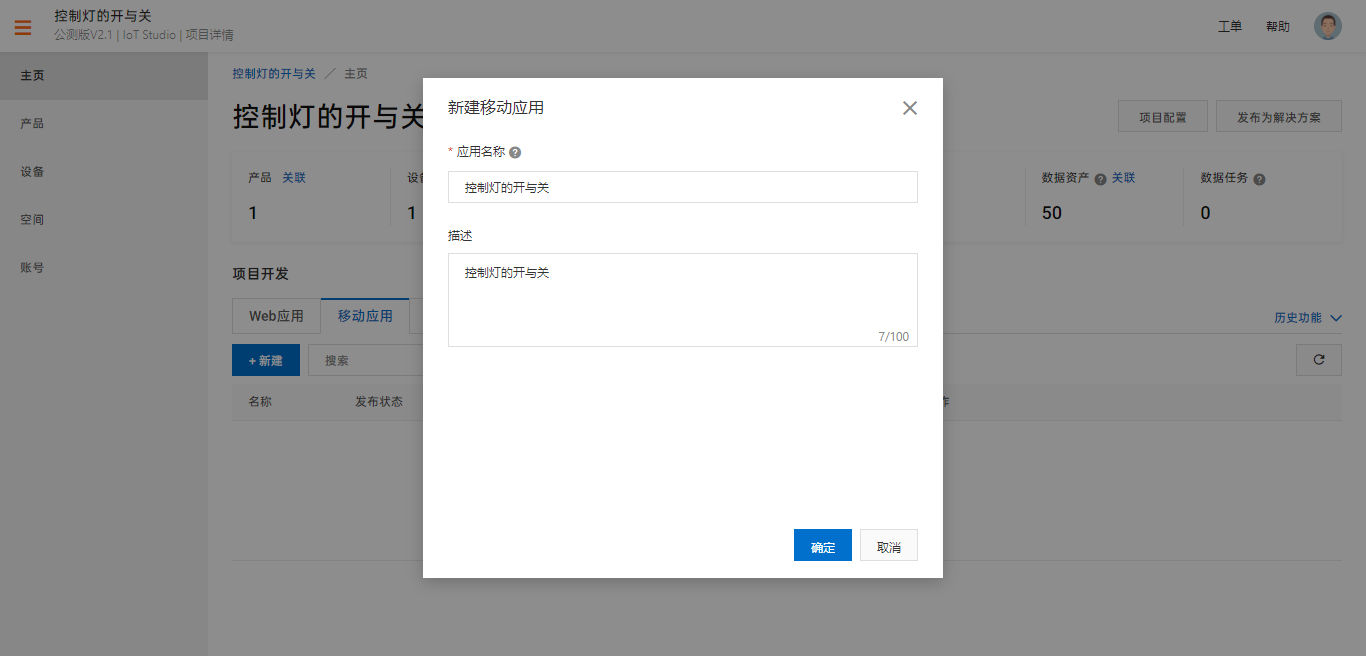Click the +新建 create button
The width and height of the screenshot is (1366, 656).
[266, 360]
